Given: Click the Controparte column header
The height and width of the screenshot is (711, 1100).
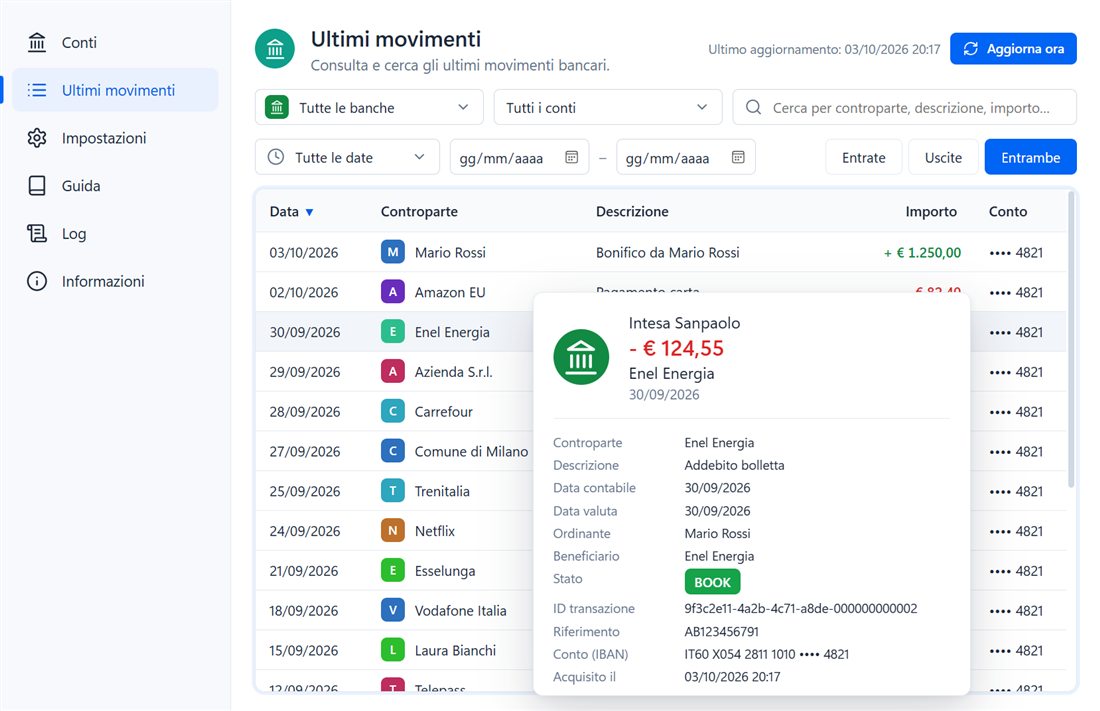Looking at the screenshot, I should click(x=419, y=211).
